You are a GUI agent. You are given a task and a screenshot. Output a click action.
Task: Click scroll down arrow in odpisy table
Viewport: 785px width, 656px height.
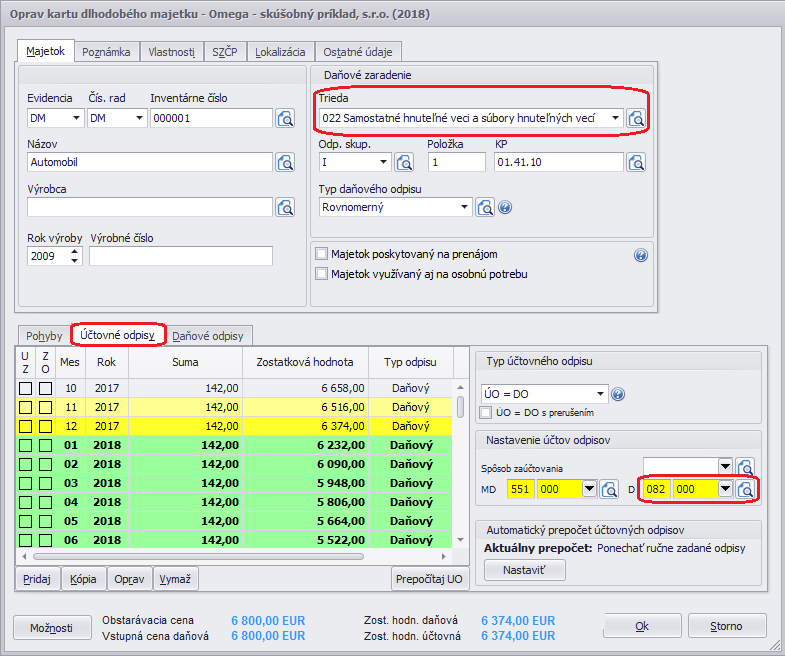point(461,540)
